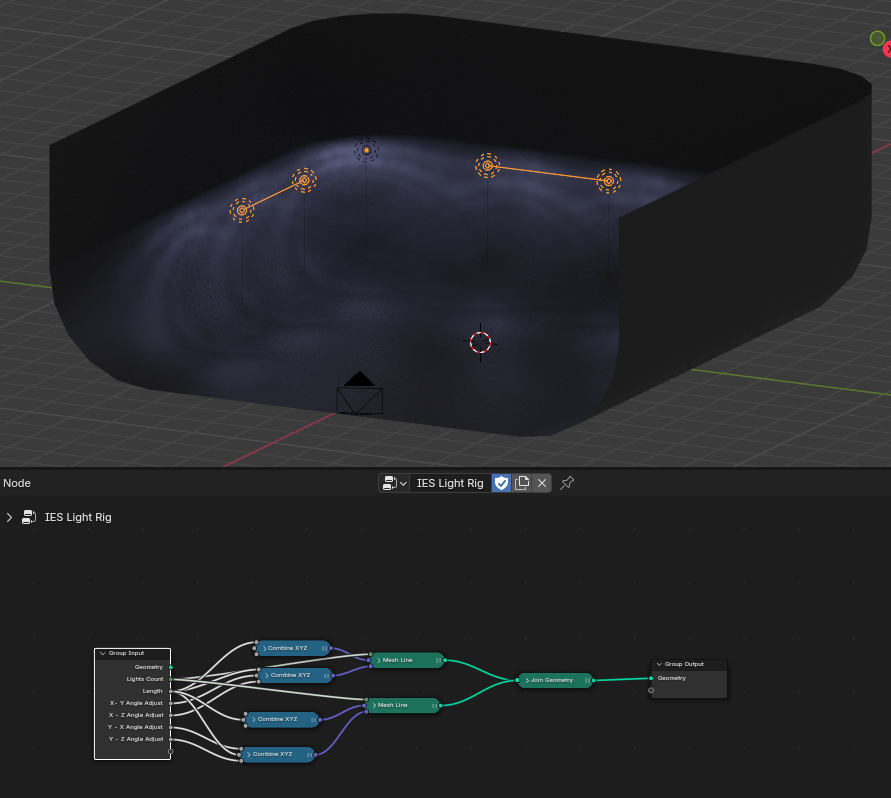Click the IES Light Rig name field
Image resolution: width=891 pixels, height=798 pixels.
pos(450,483)
